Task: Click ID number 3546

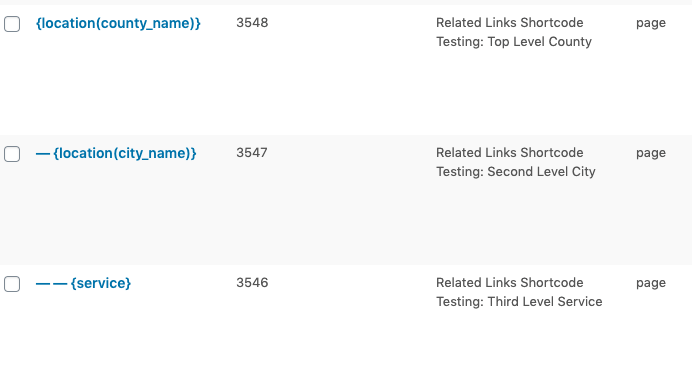Action: (252, 283)
